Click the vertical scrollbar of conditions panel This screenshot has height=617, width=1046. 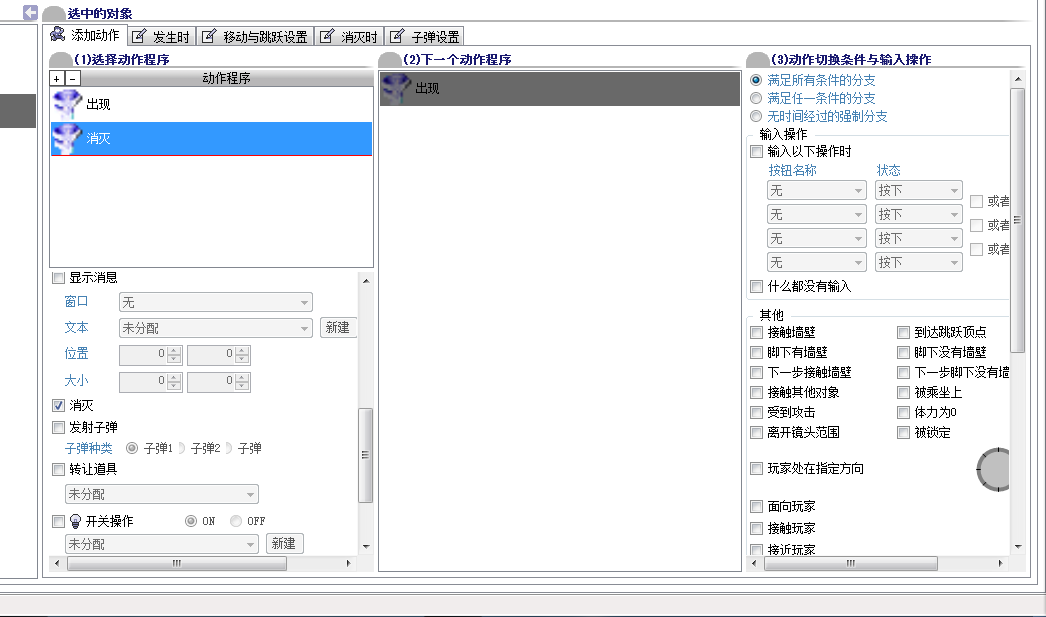(x=1017, y=220)
